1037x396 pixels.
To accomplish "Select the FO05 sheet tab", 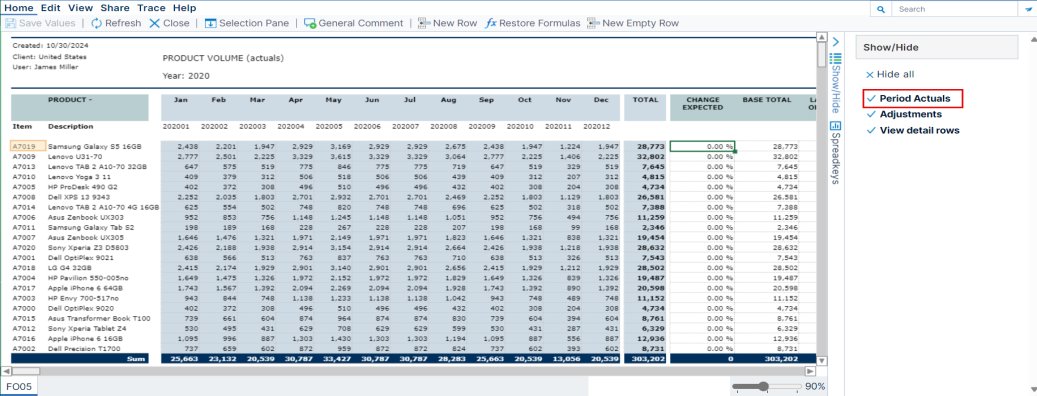I will tap(19, 386).
